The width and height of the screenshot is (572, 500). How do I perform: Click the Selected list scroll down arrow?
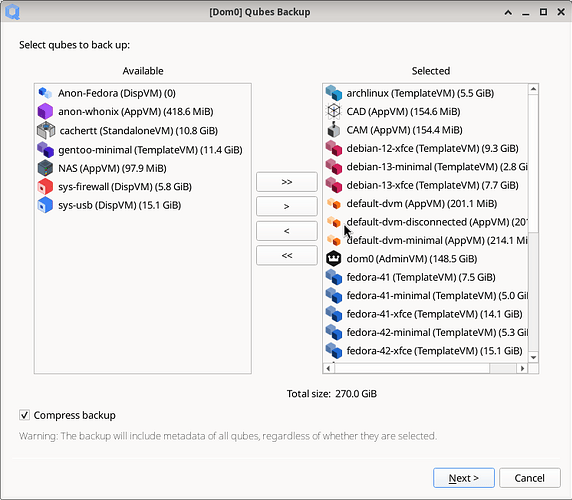point(533,357)
